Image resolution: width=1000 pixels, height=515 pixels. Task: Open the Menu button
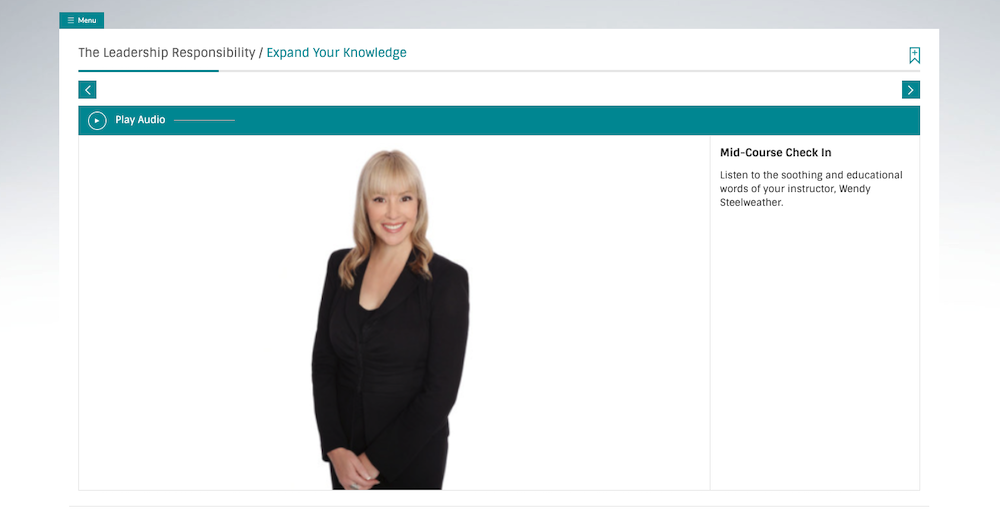pyautogui.click(x=82, y=20)
